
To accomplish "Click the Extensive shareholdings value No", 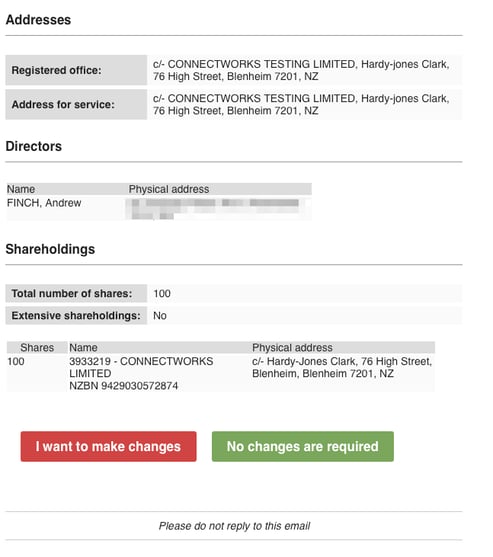I will pos(159,315).
